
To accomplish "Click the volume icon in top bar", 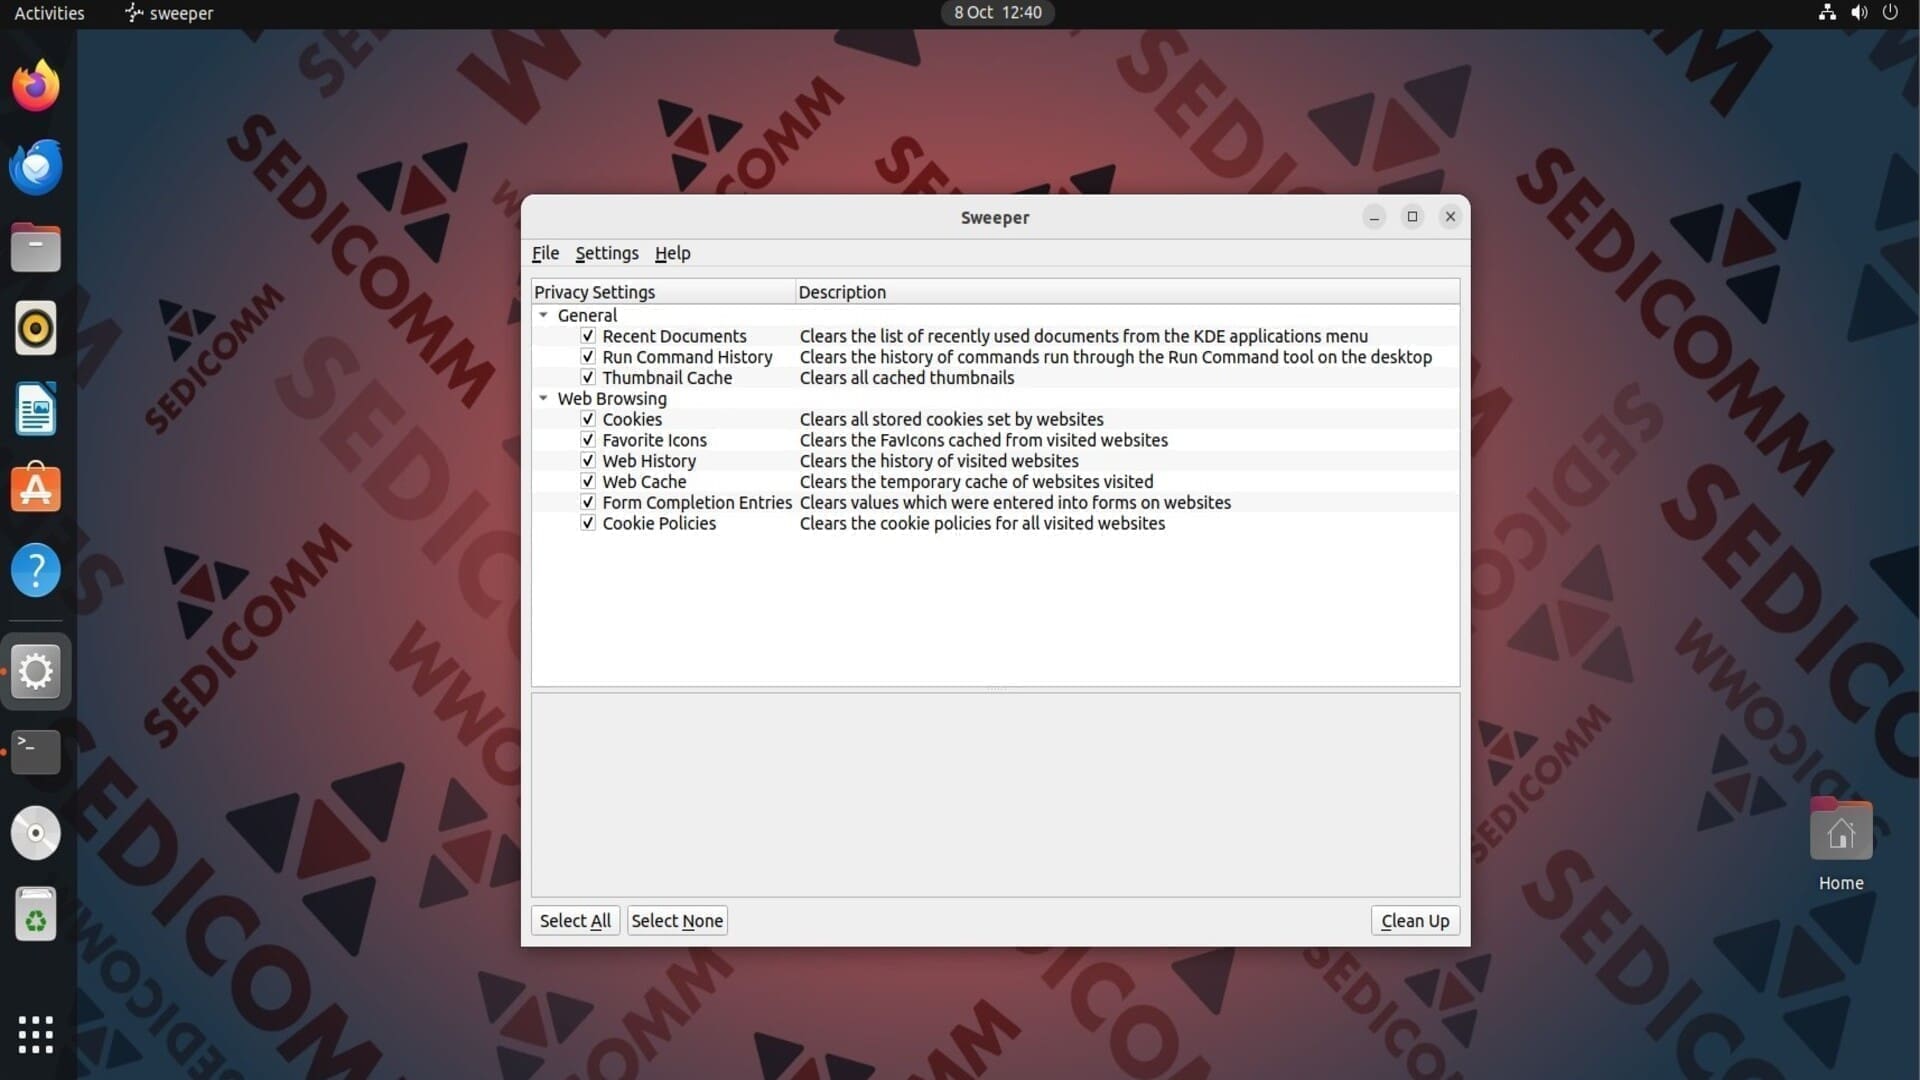I will [x=1859, y=12].
